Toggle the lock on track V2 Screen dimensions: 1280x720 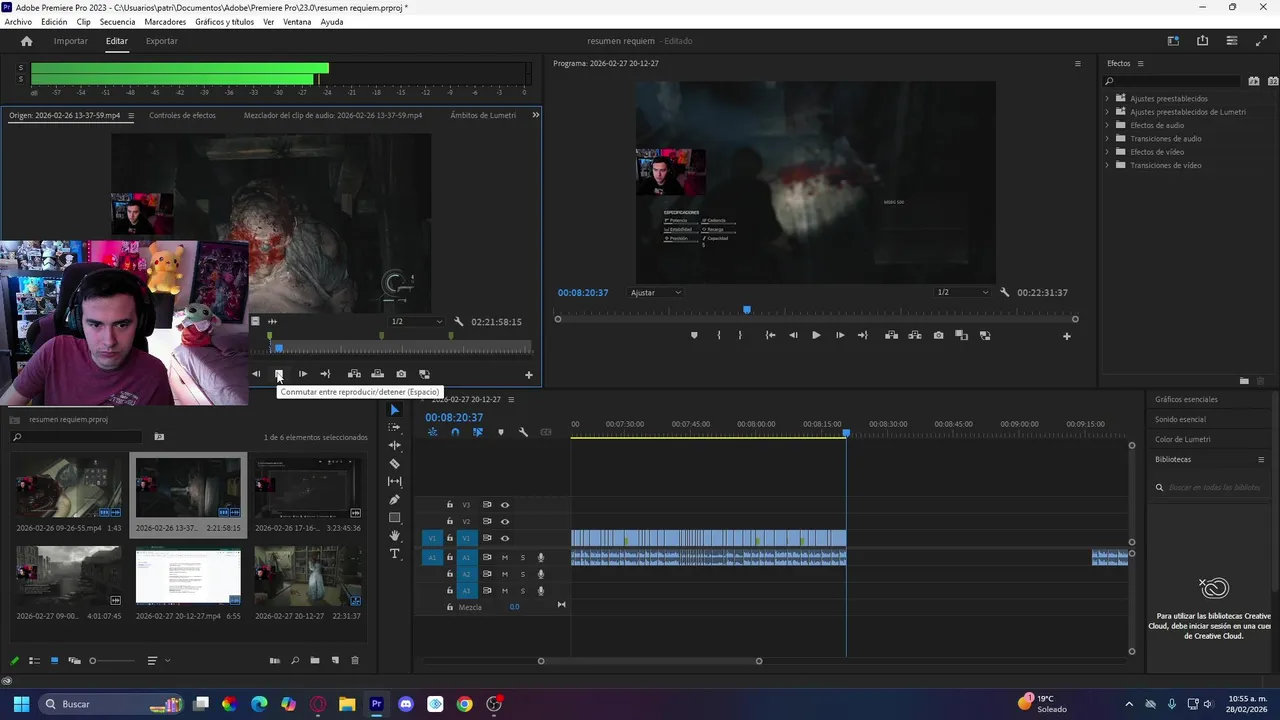click(450, 521)
